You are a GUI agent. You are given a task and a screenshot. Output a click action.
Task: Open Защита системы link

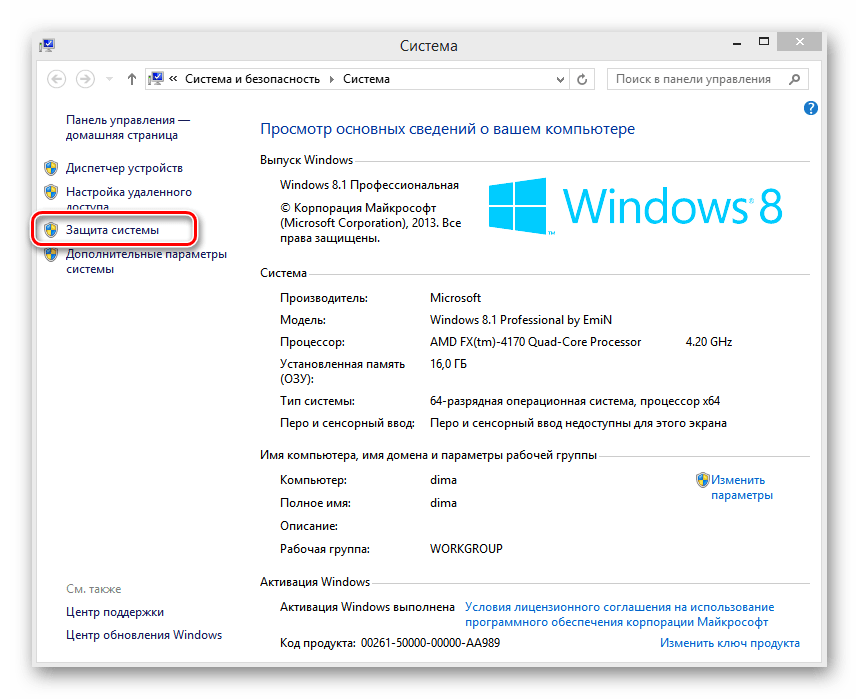(112, 230)
